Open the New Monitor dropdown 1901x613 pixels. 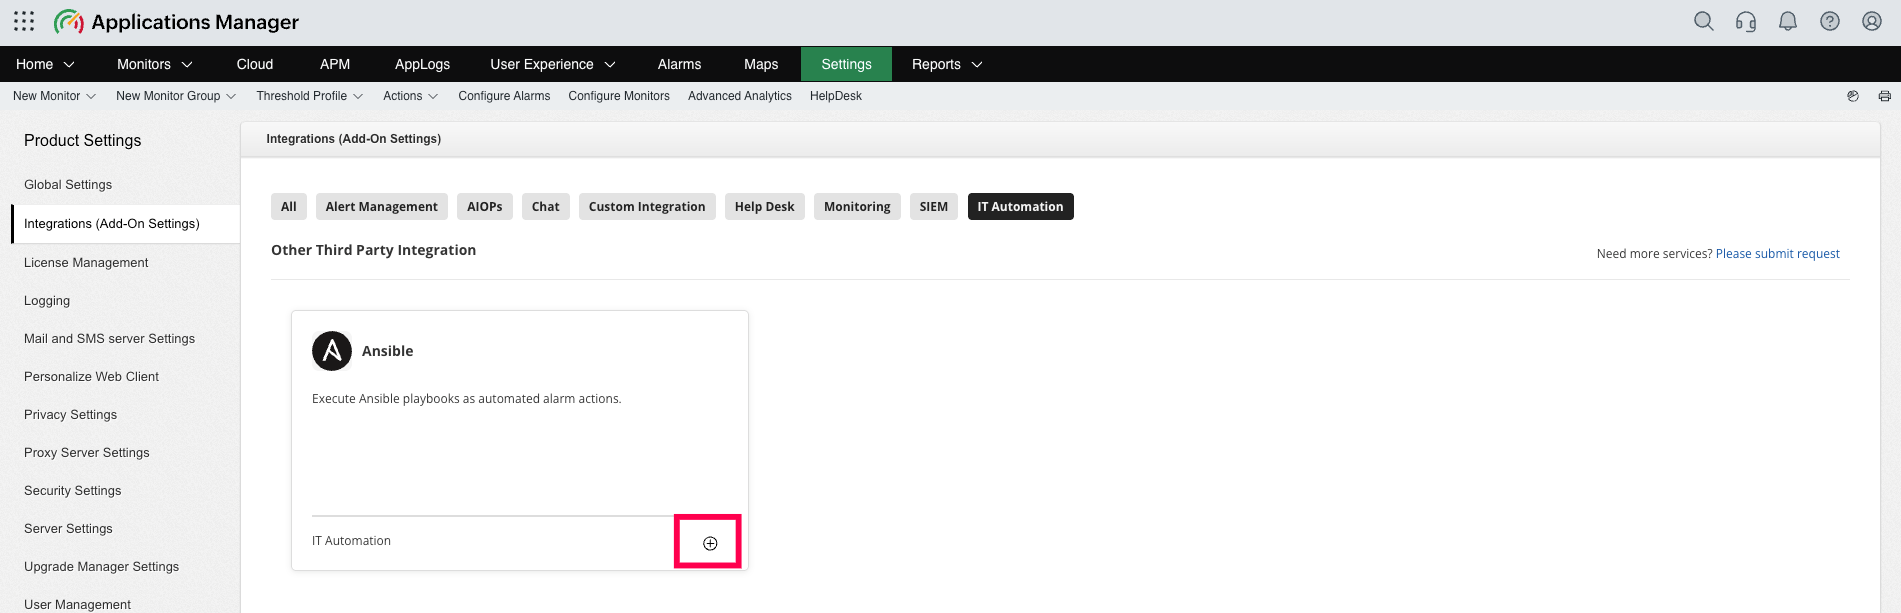(x=54, y=96)
